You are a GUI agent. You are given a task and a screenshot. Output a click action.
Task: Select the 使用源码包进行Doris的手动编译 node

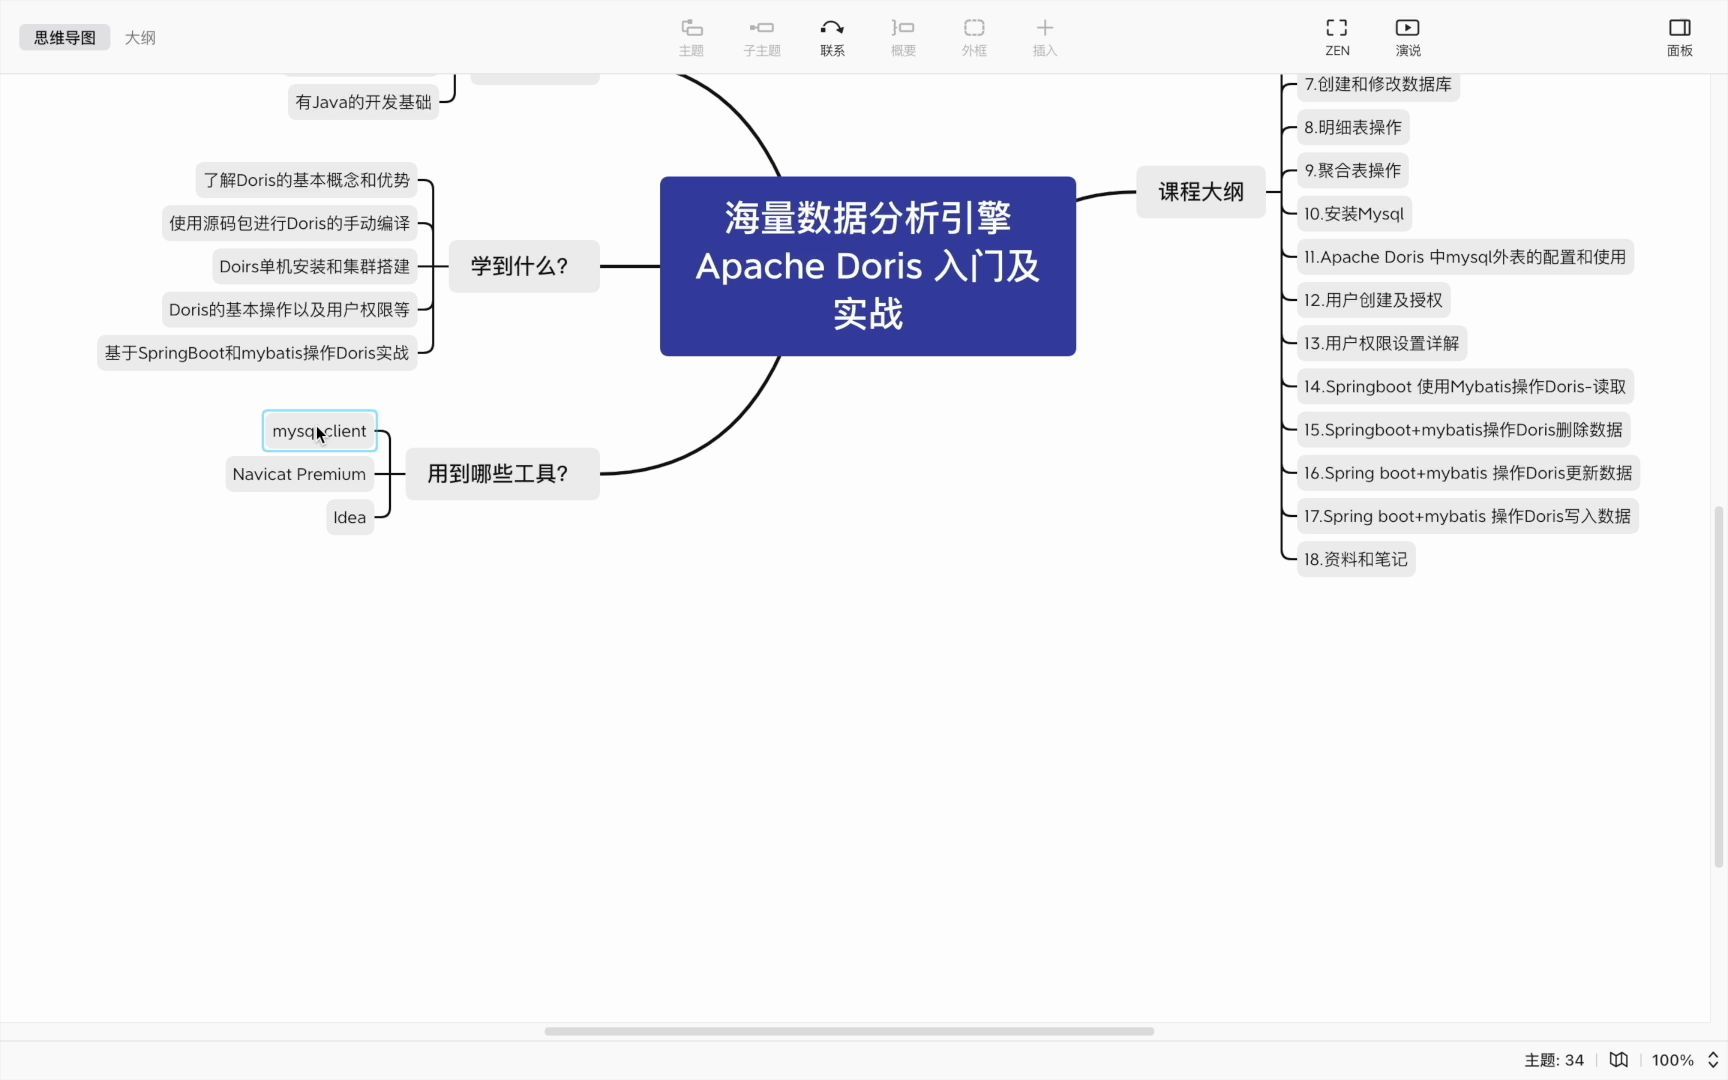(290, 223)
